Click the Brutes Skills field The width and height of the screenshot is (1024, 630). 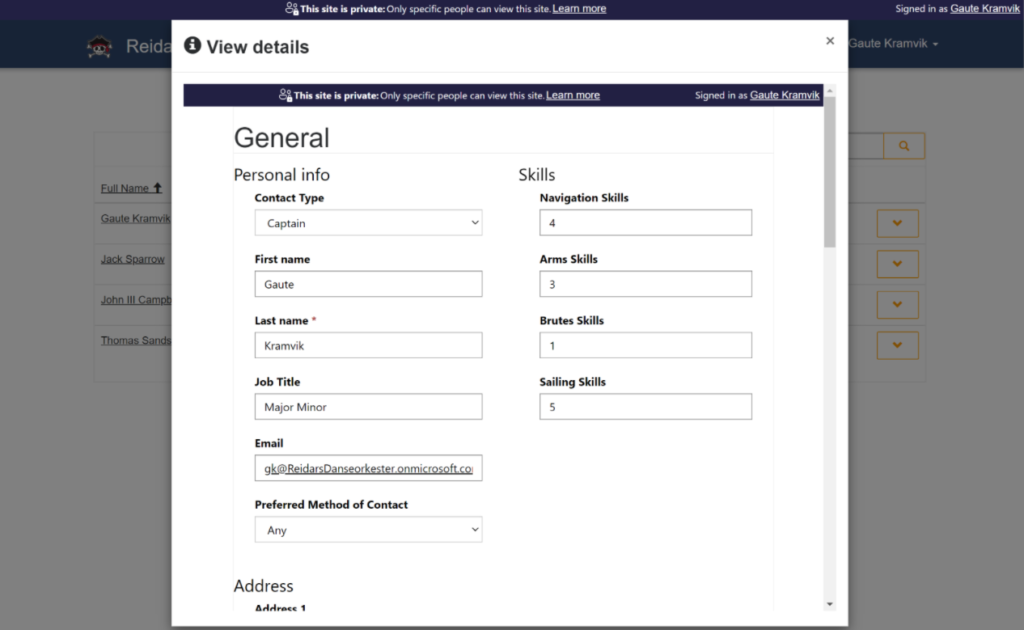(x=645, y=345)
